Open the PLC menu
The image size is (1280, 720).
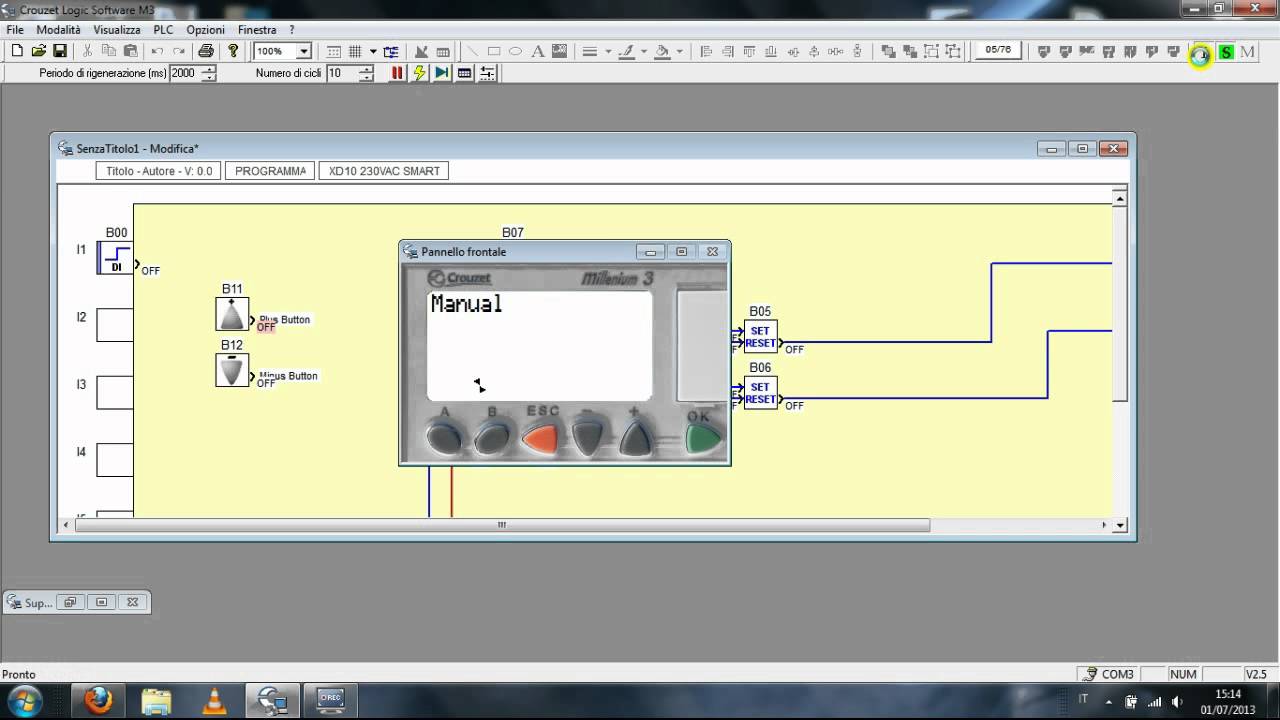(x=163, y=30)
